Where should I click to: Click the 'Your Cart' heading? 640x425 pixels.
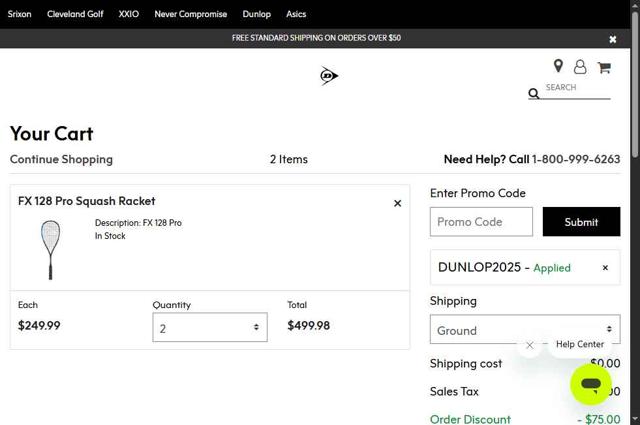point(51,134)
